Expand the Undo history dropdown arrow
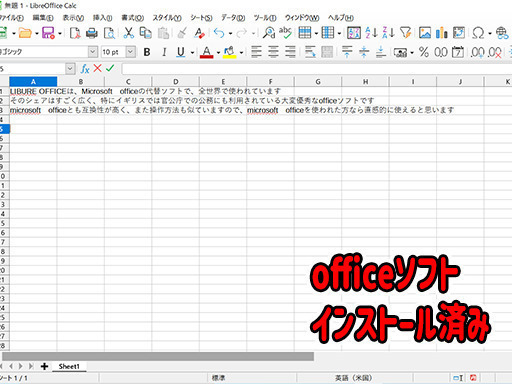Image resolution: width=512 pixels, height=384 pixels. (230, 33)
